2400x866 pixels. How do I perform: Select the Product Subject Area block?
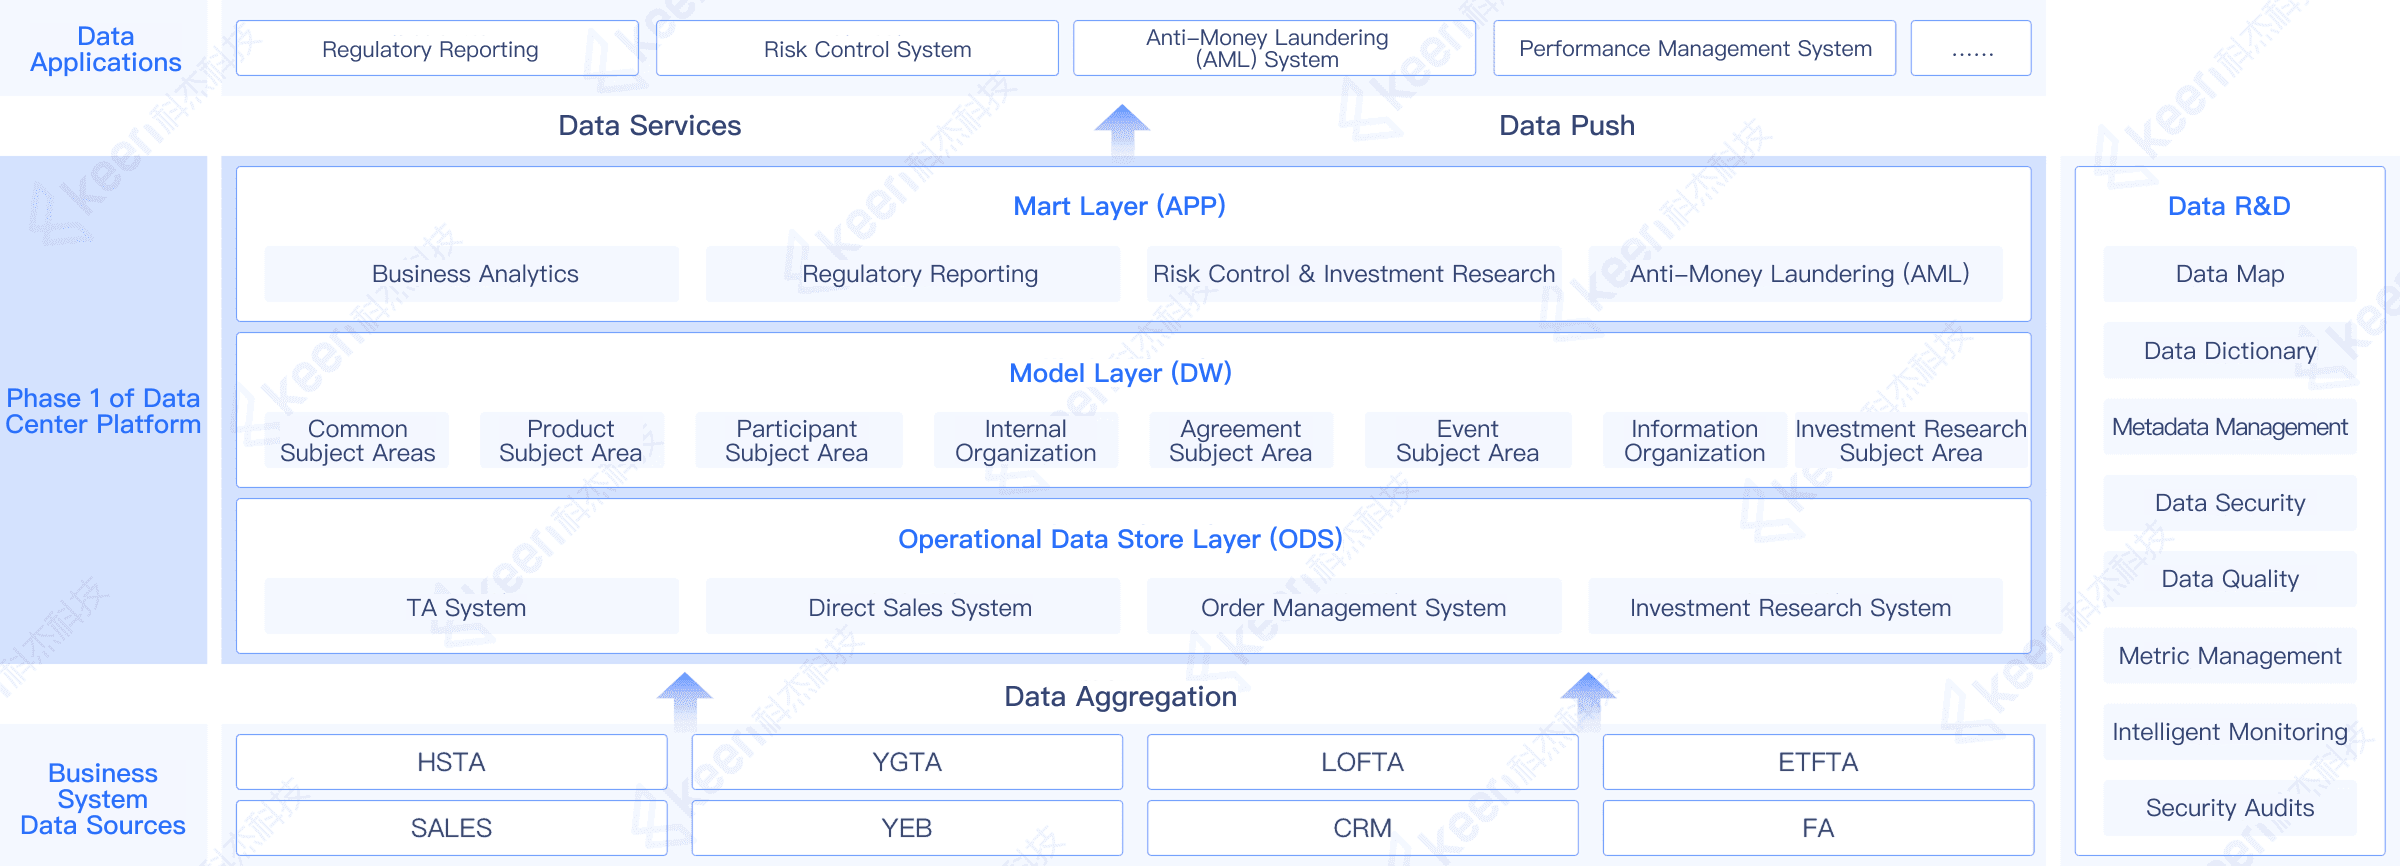[x=571, y=441]
